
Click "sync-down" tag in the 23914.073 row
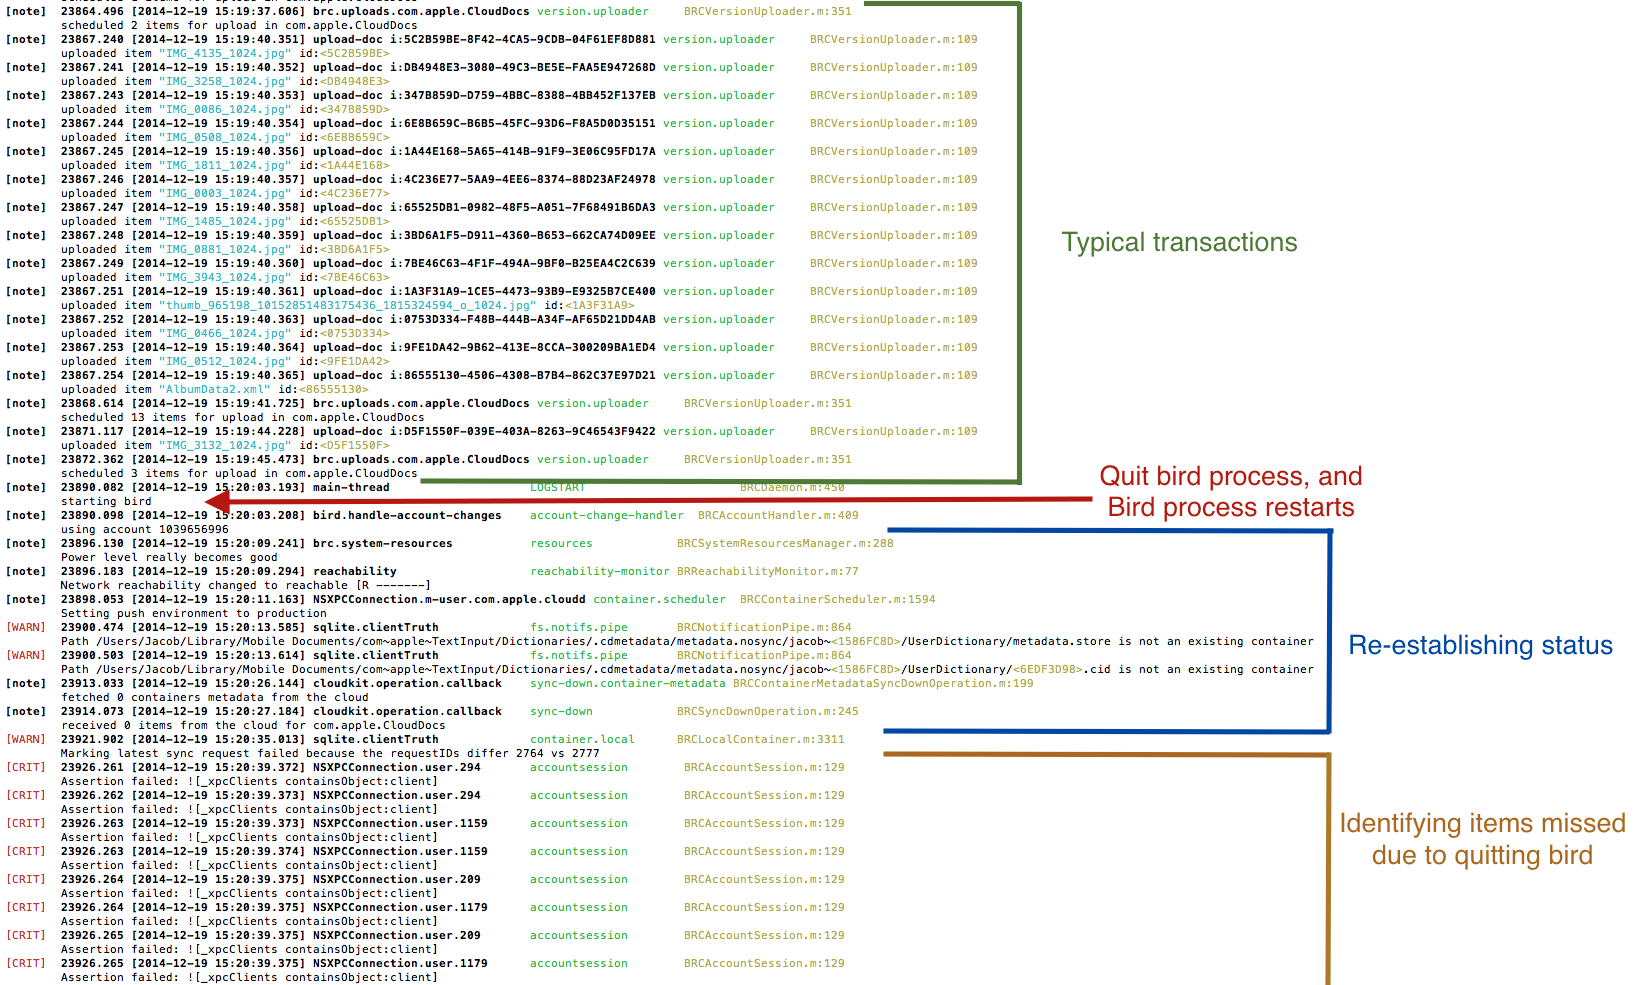[561, 712]
